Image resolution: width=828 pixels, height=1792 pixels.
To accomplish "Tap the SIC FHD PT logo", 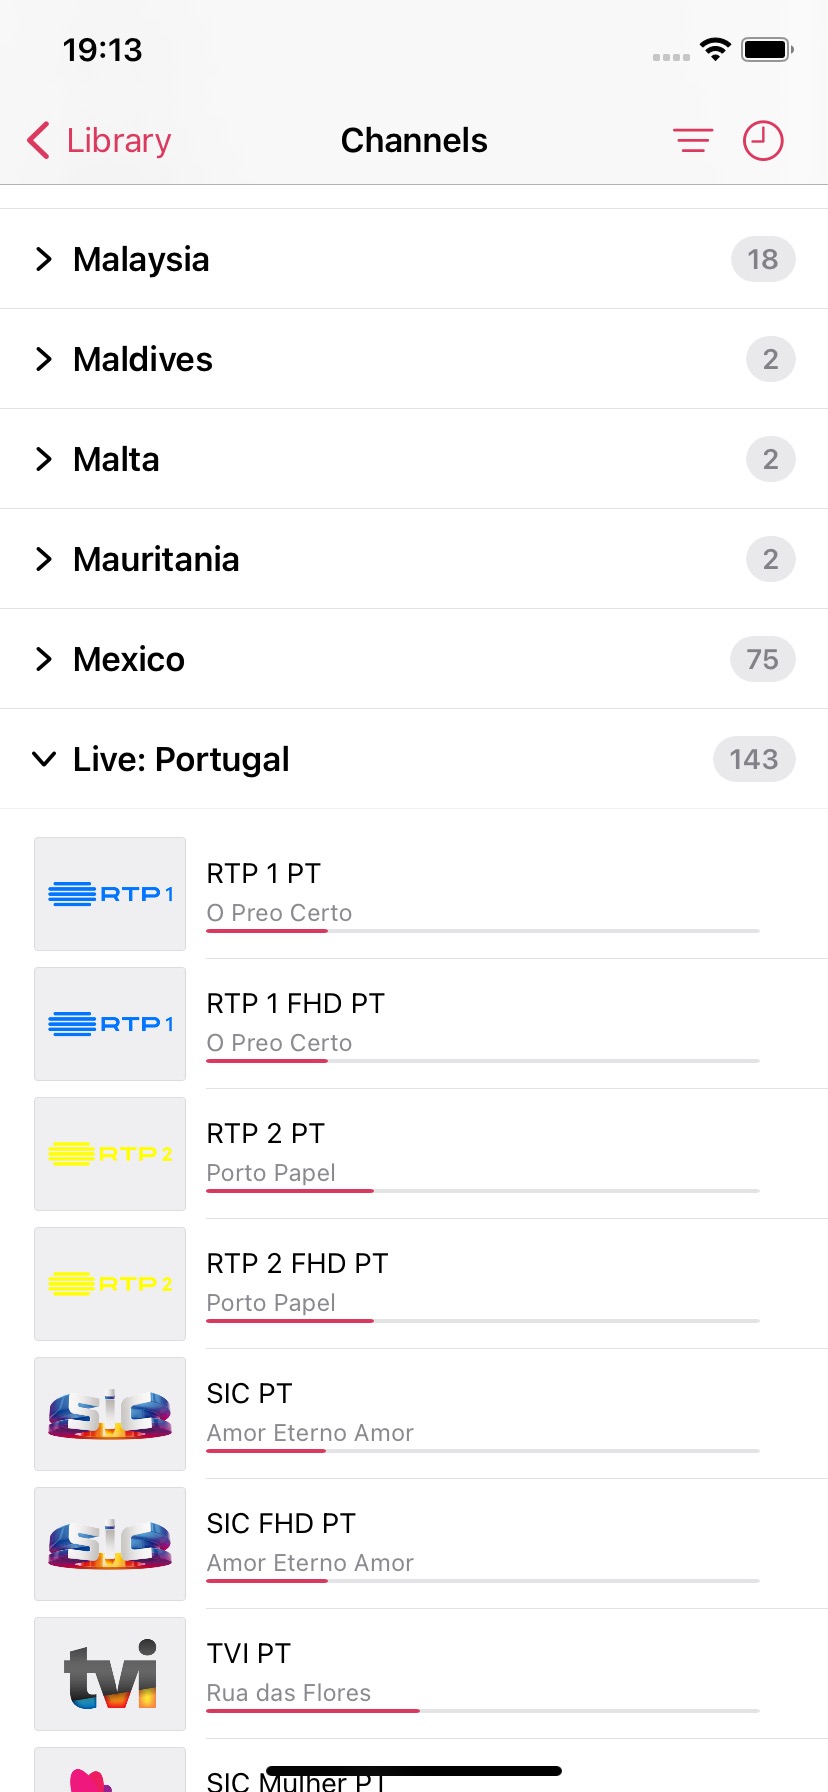I will [x=110, y=1544].
